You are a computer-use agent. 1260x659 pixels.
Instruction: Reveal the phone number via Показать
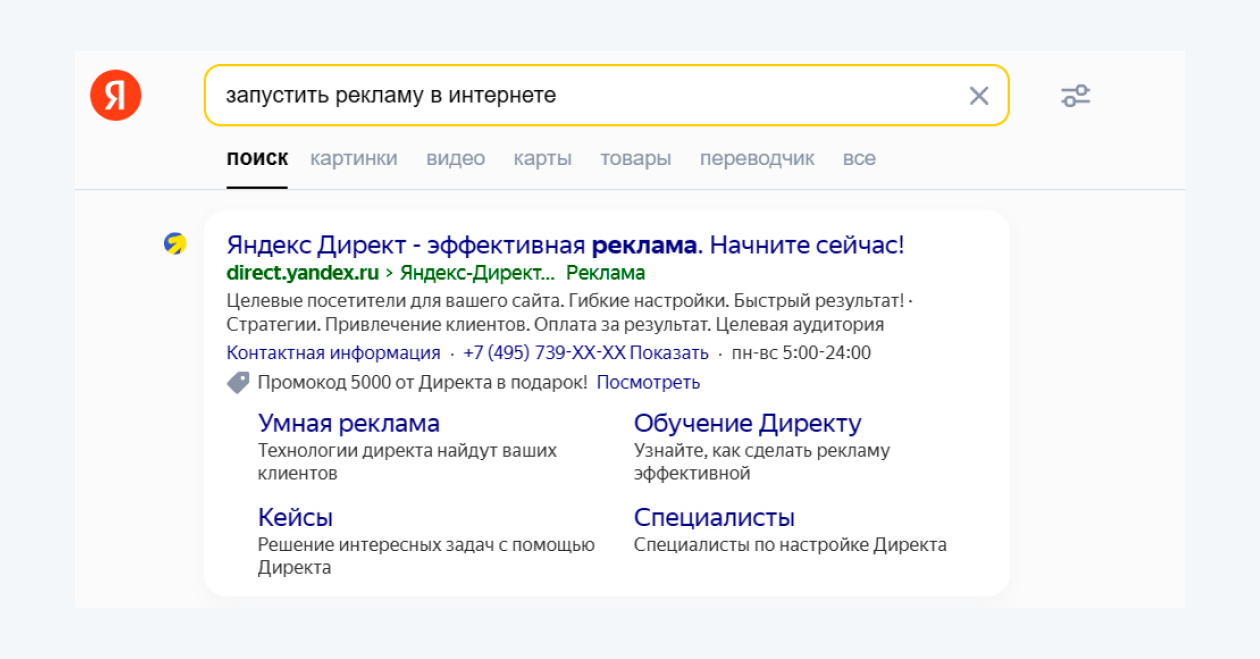pos(669,353)
